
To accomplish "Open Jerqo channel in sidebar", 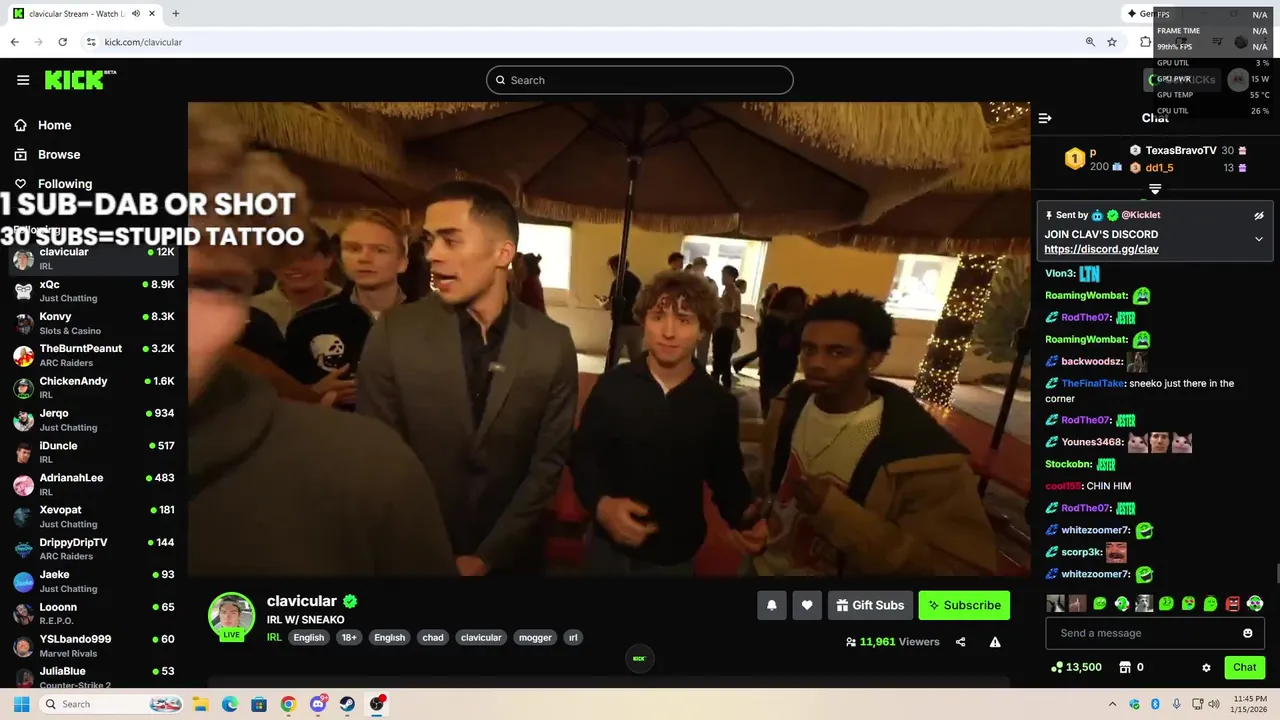I will 94,420.
